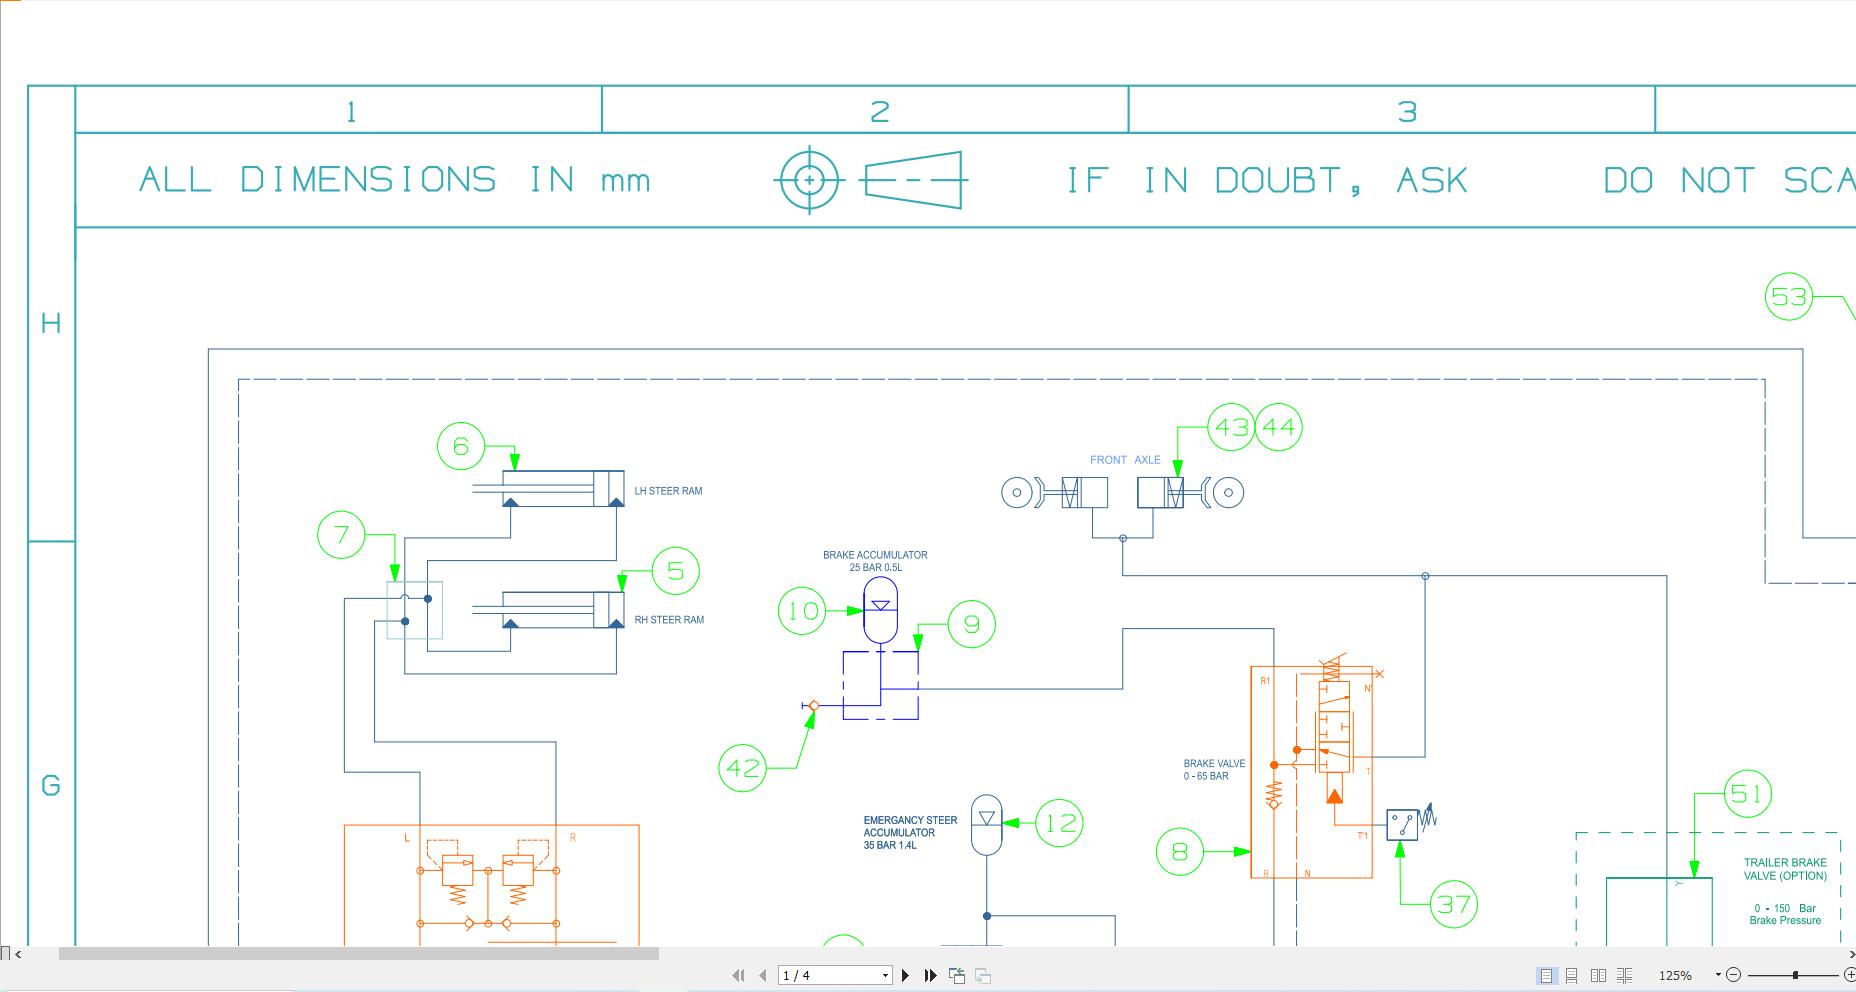
Task: Go to the first page
Action: (739, 975)
